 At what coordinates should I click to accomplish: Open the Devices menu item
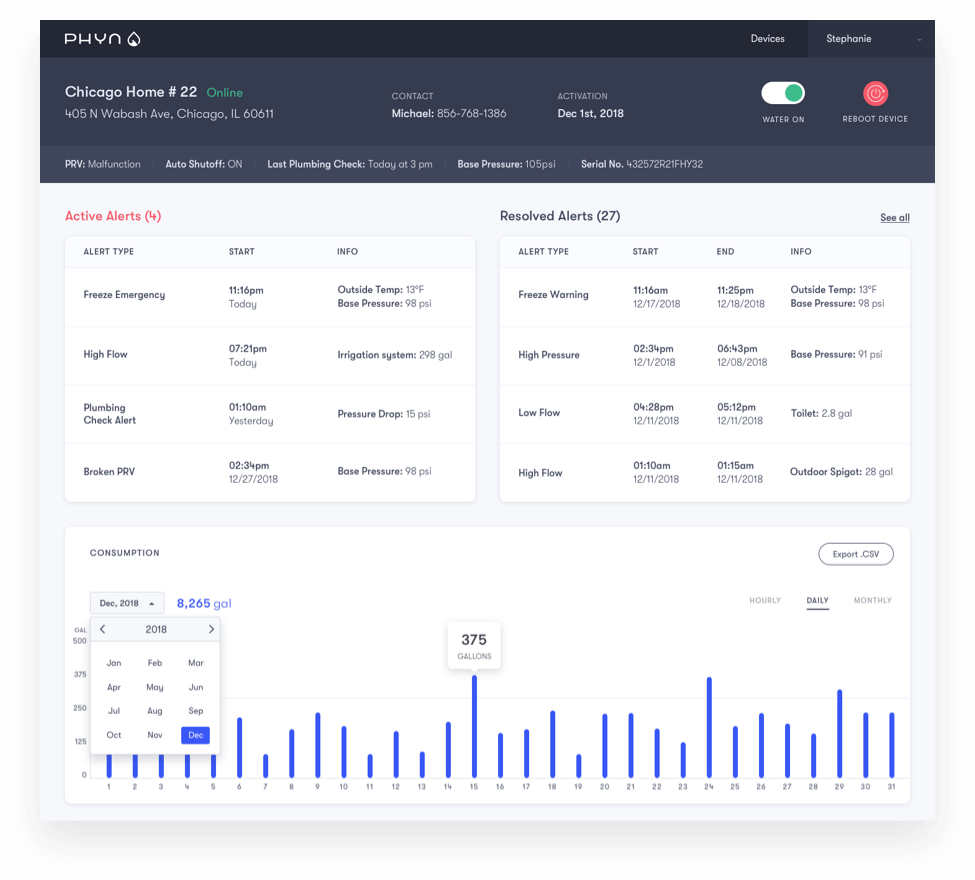[x=767, y=39]
